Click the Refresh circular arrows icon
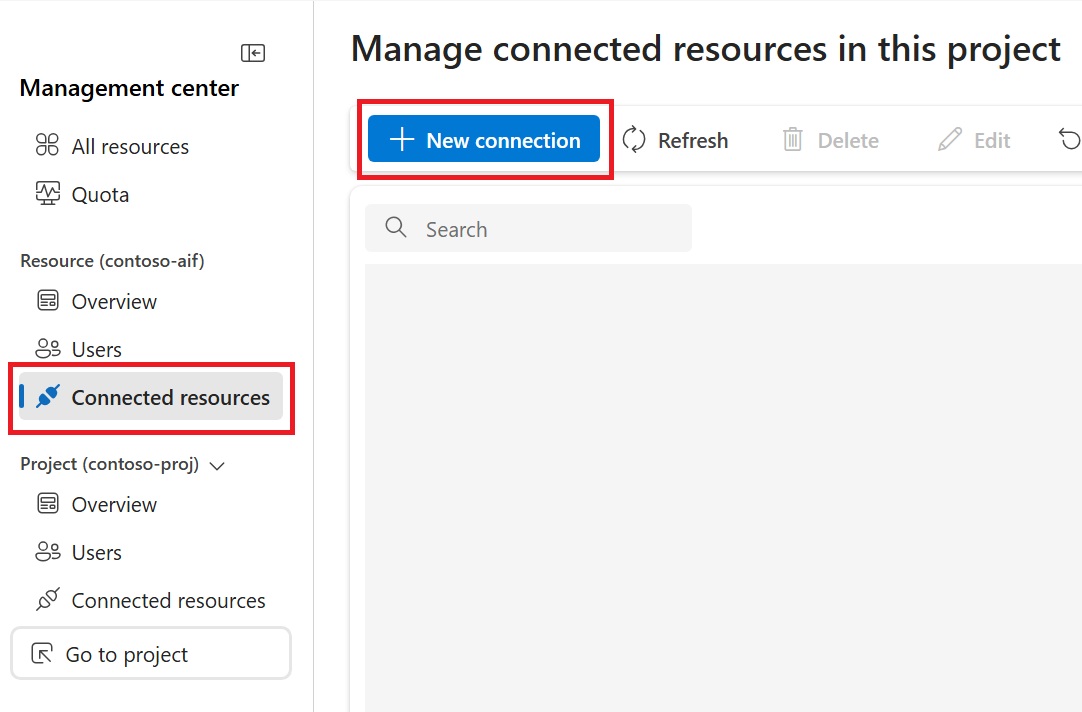Image resolution: width=1082 pixels, height=712 pixels. [635, 140]
